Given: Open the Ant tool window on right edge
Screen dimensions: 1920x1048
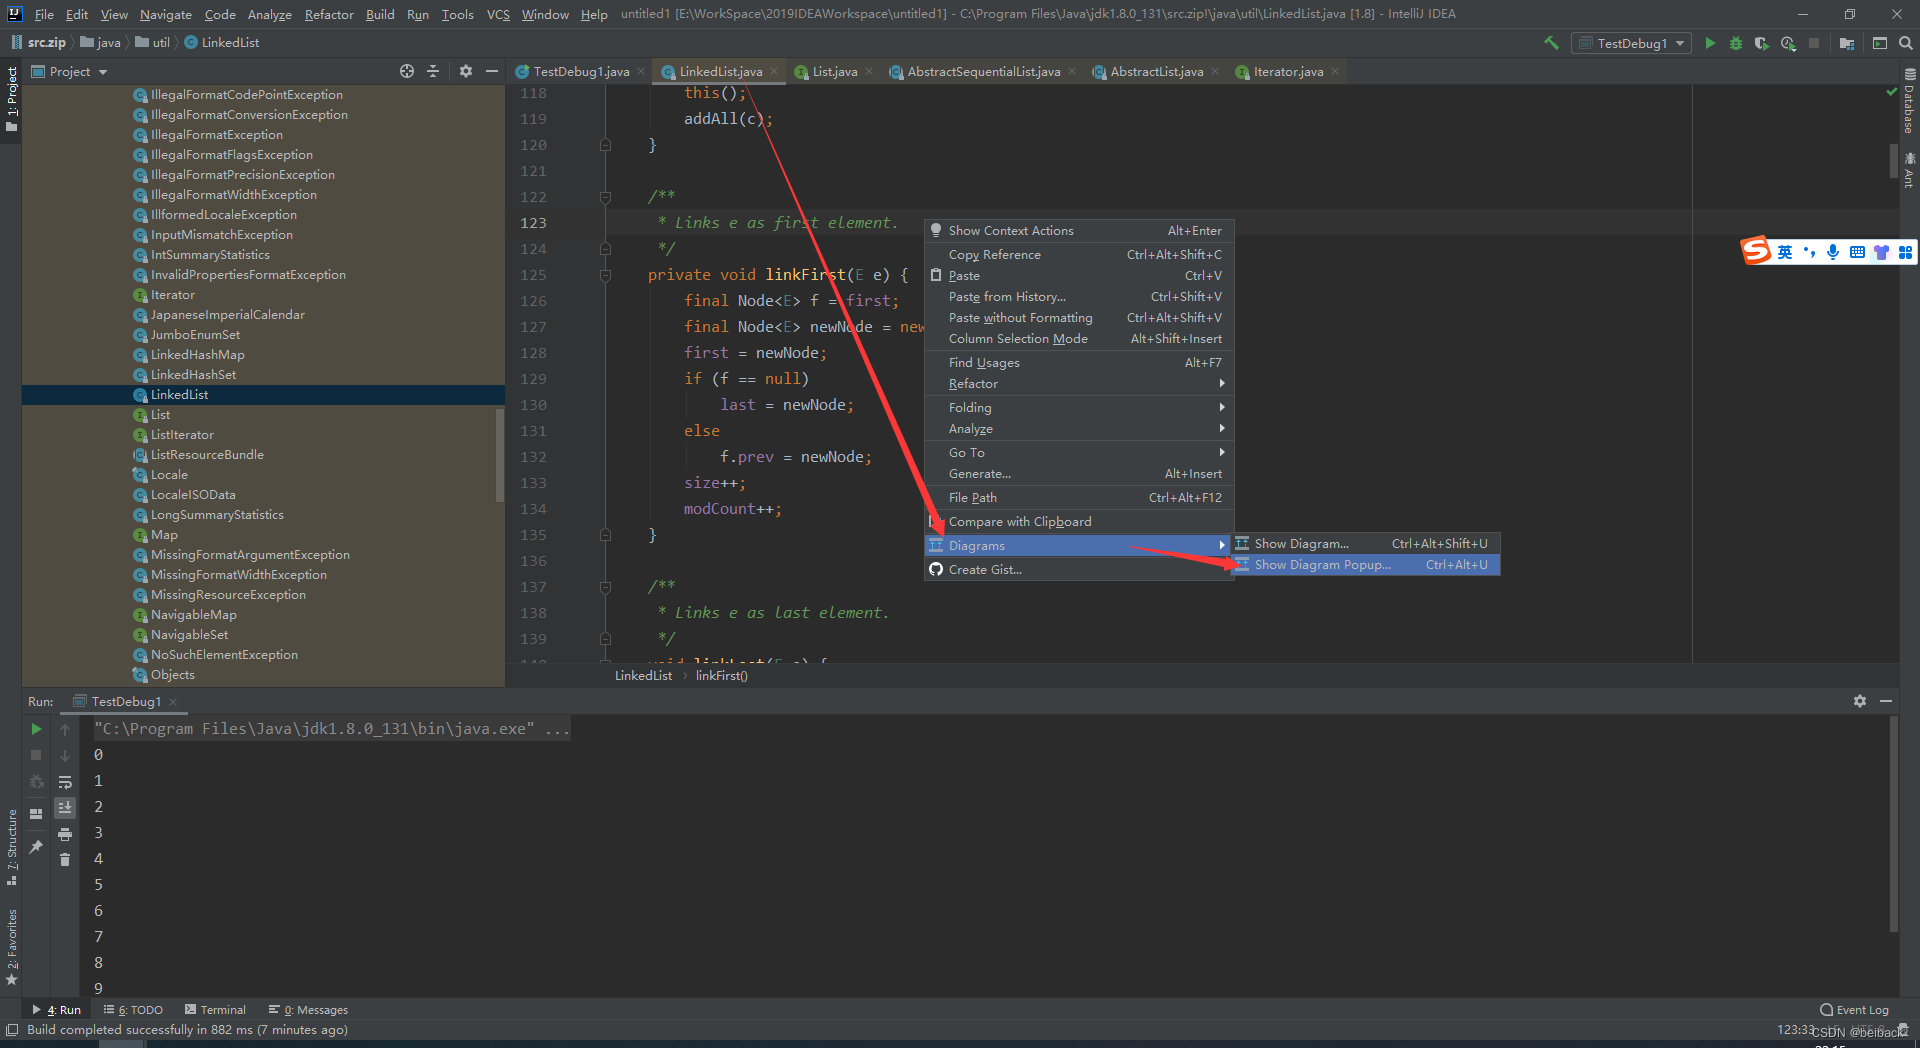Looking at the screenshot, I should pos(1909,170).
